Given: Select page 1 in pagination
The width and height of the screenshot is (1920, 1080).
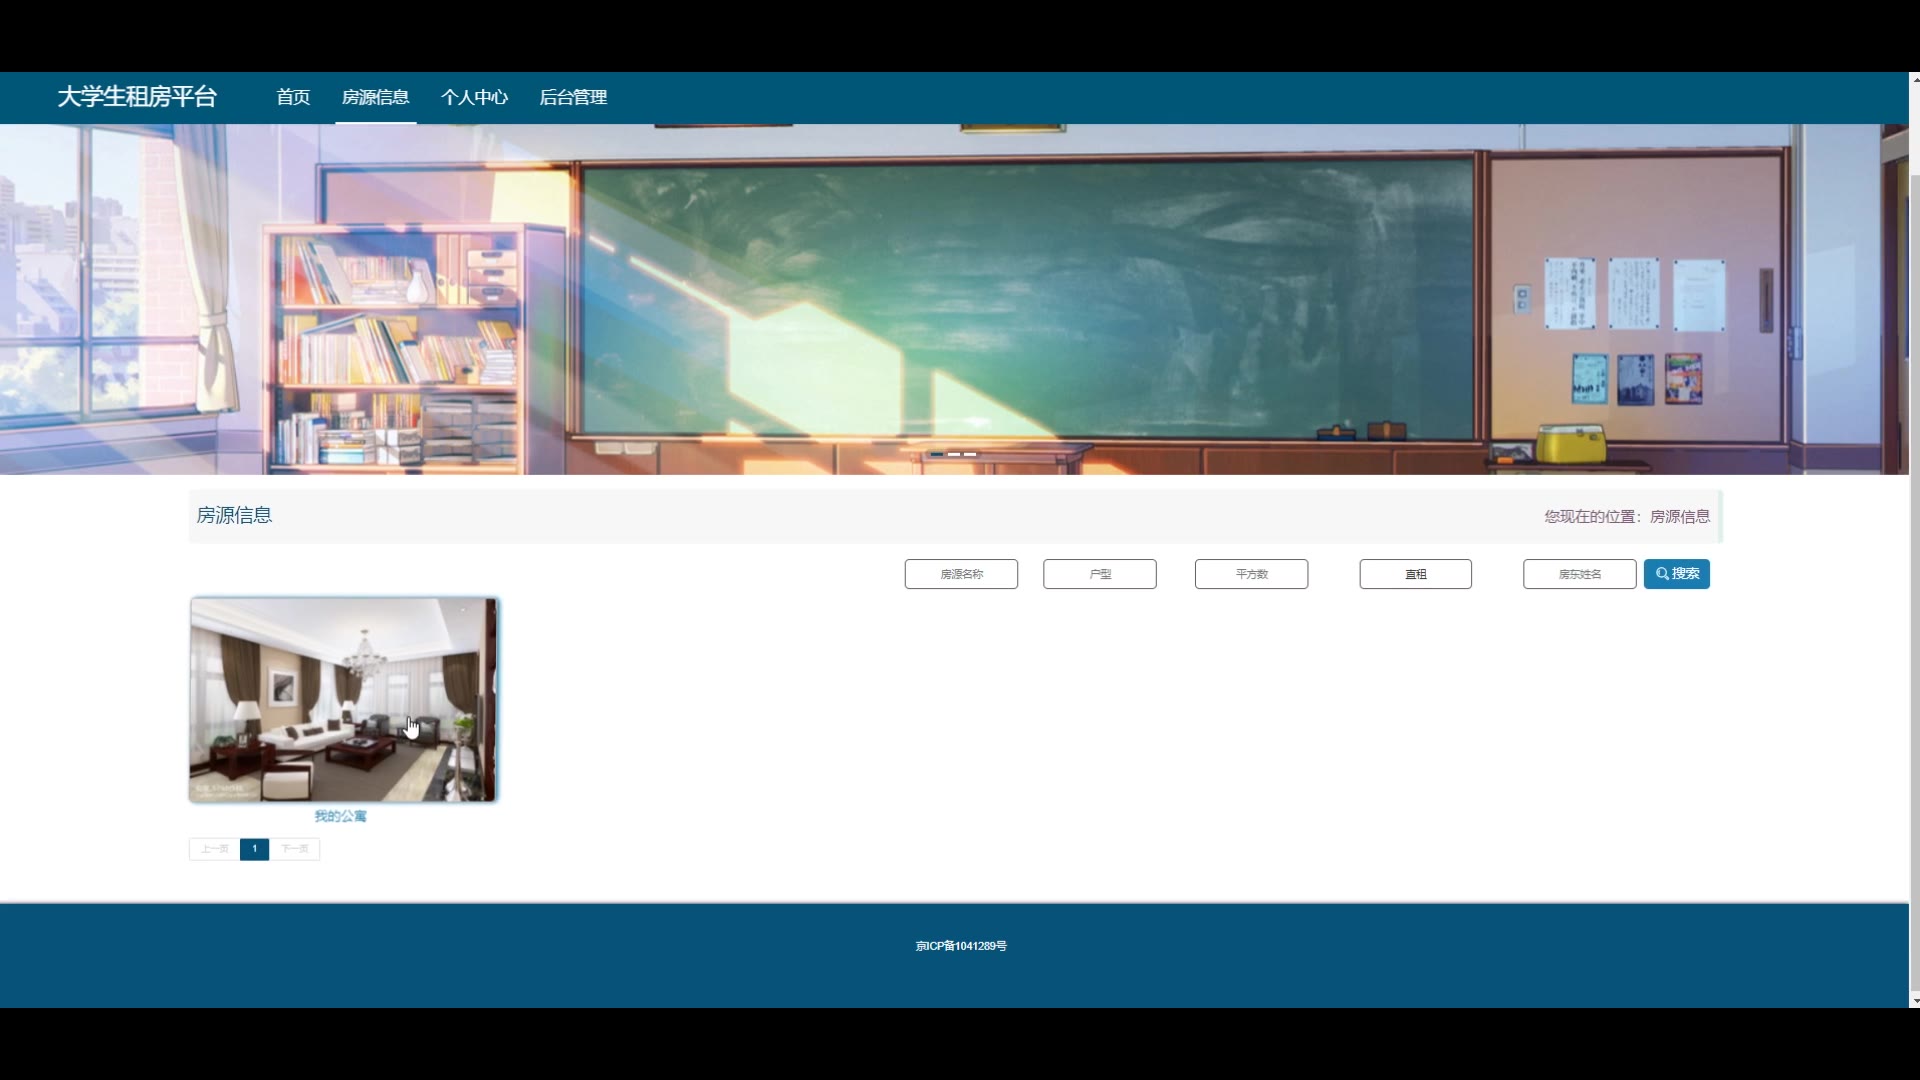Looking at the screenshot, I should click(x=254, y=849).
